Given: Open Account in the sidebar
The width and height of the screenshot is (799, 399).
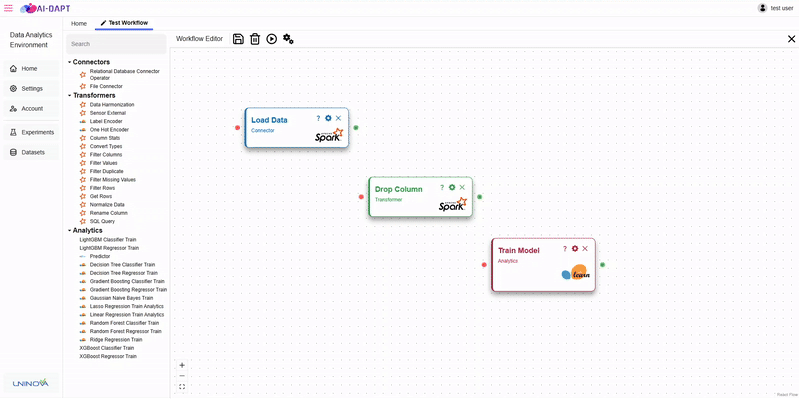Looking at the screenshot, I should pos(31,109).
